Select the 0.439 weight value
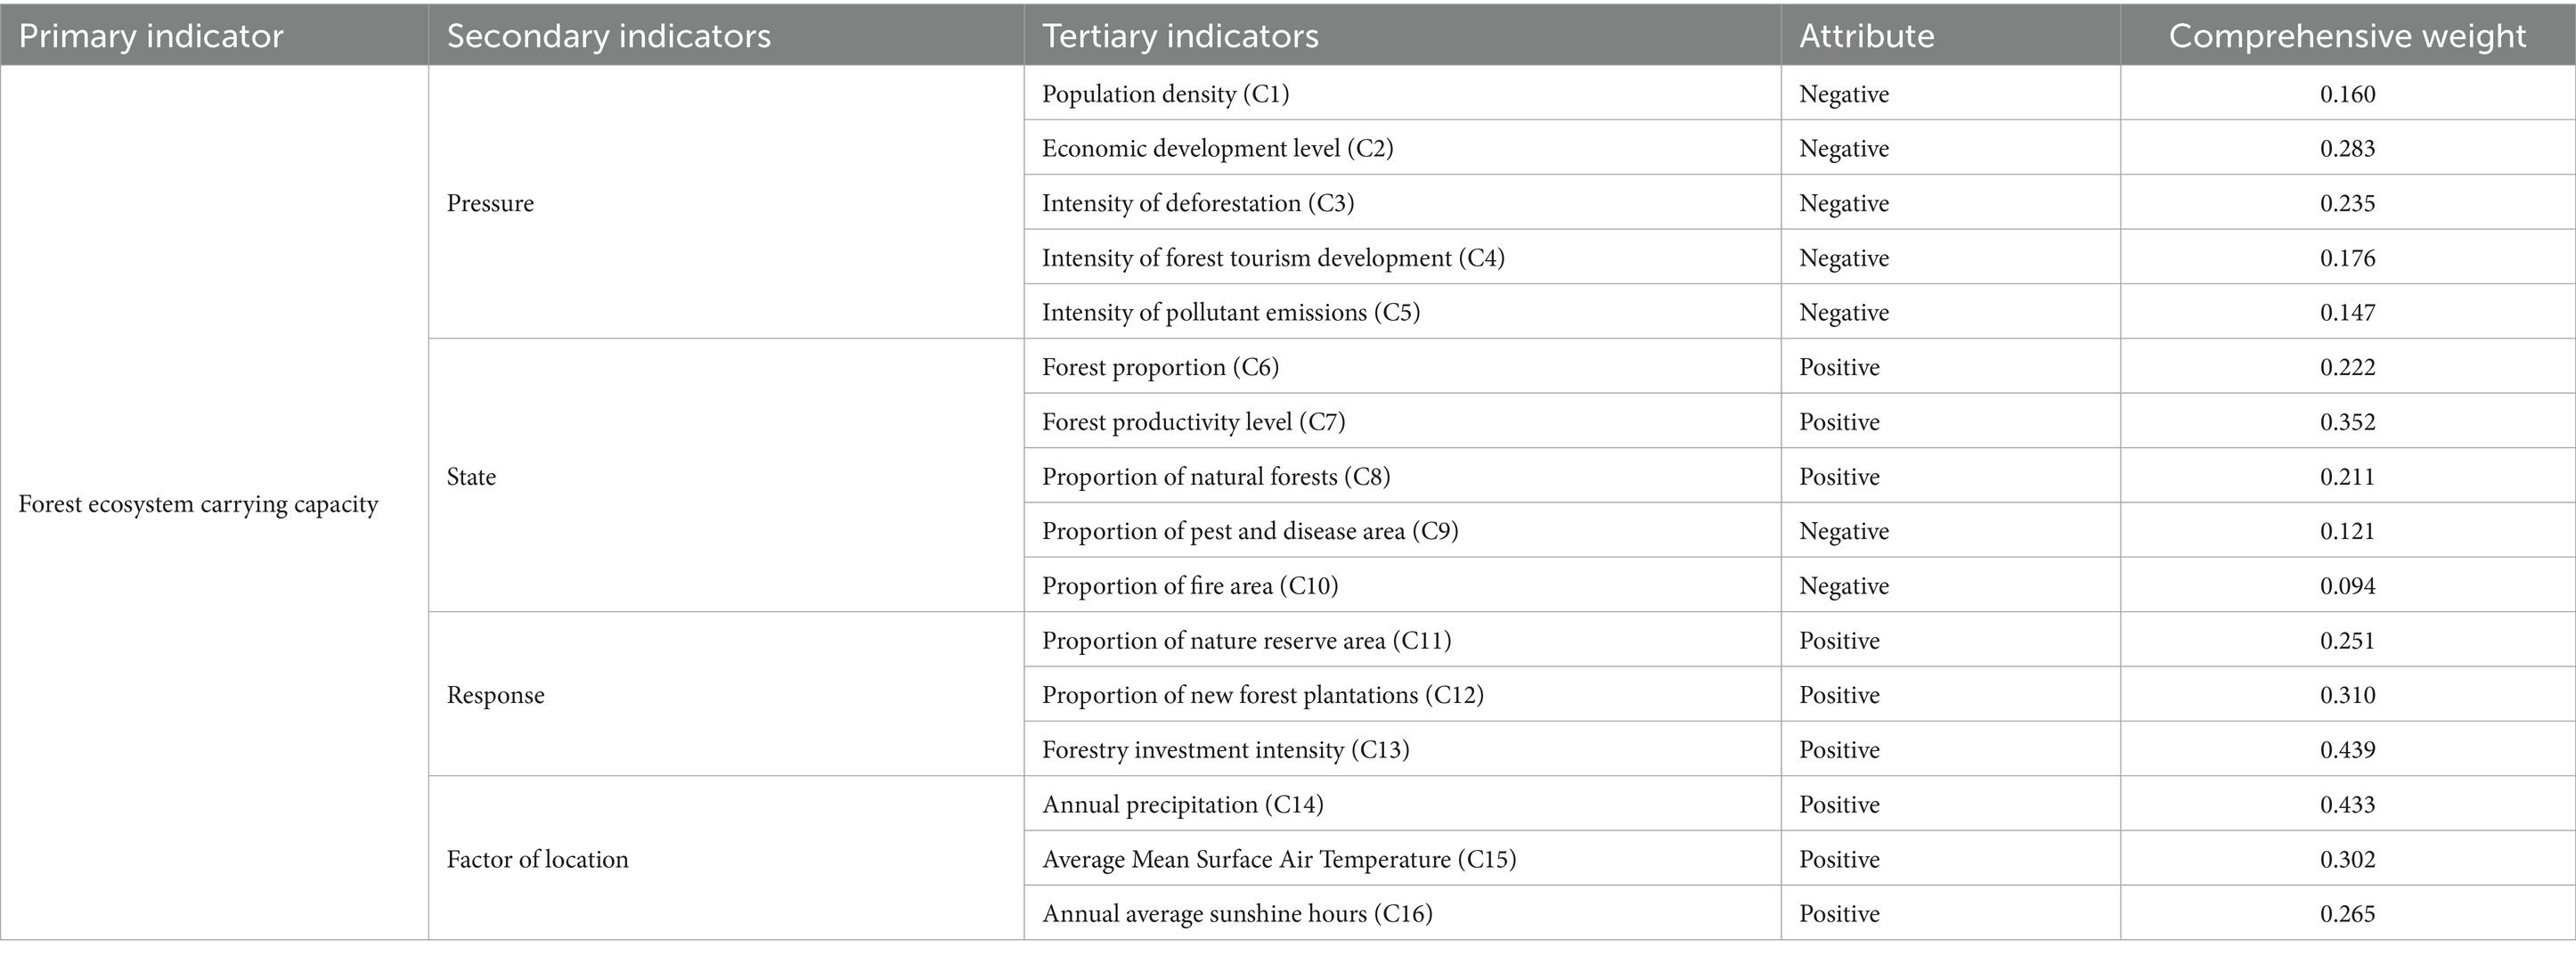The width and height of the screenshot is (2576, 956). [x=2347, y=750]
